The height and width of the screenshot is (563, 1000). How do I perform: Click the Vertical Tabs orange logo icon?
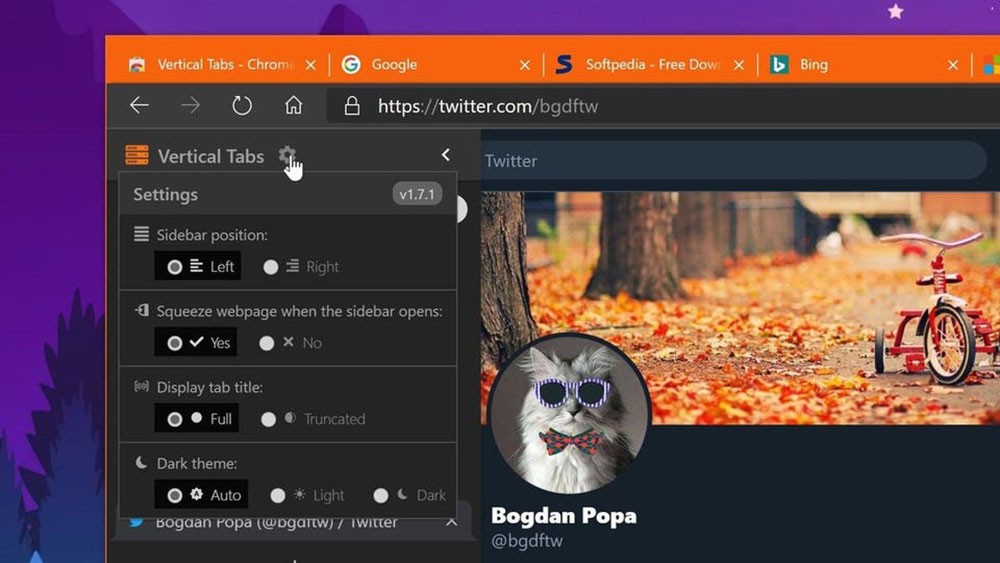coord(137,155)
